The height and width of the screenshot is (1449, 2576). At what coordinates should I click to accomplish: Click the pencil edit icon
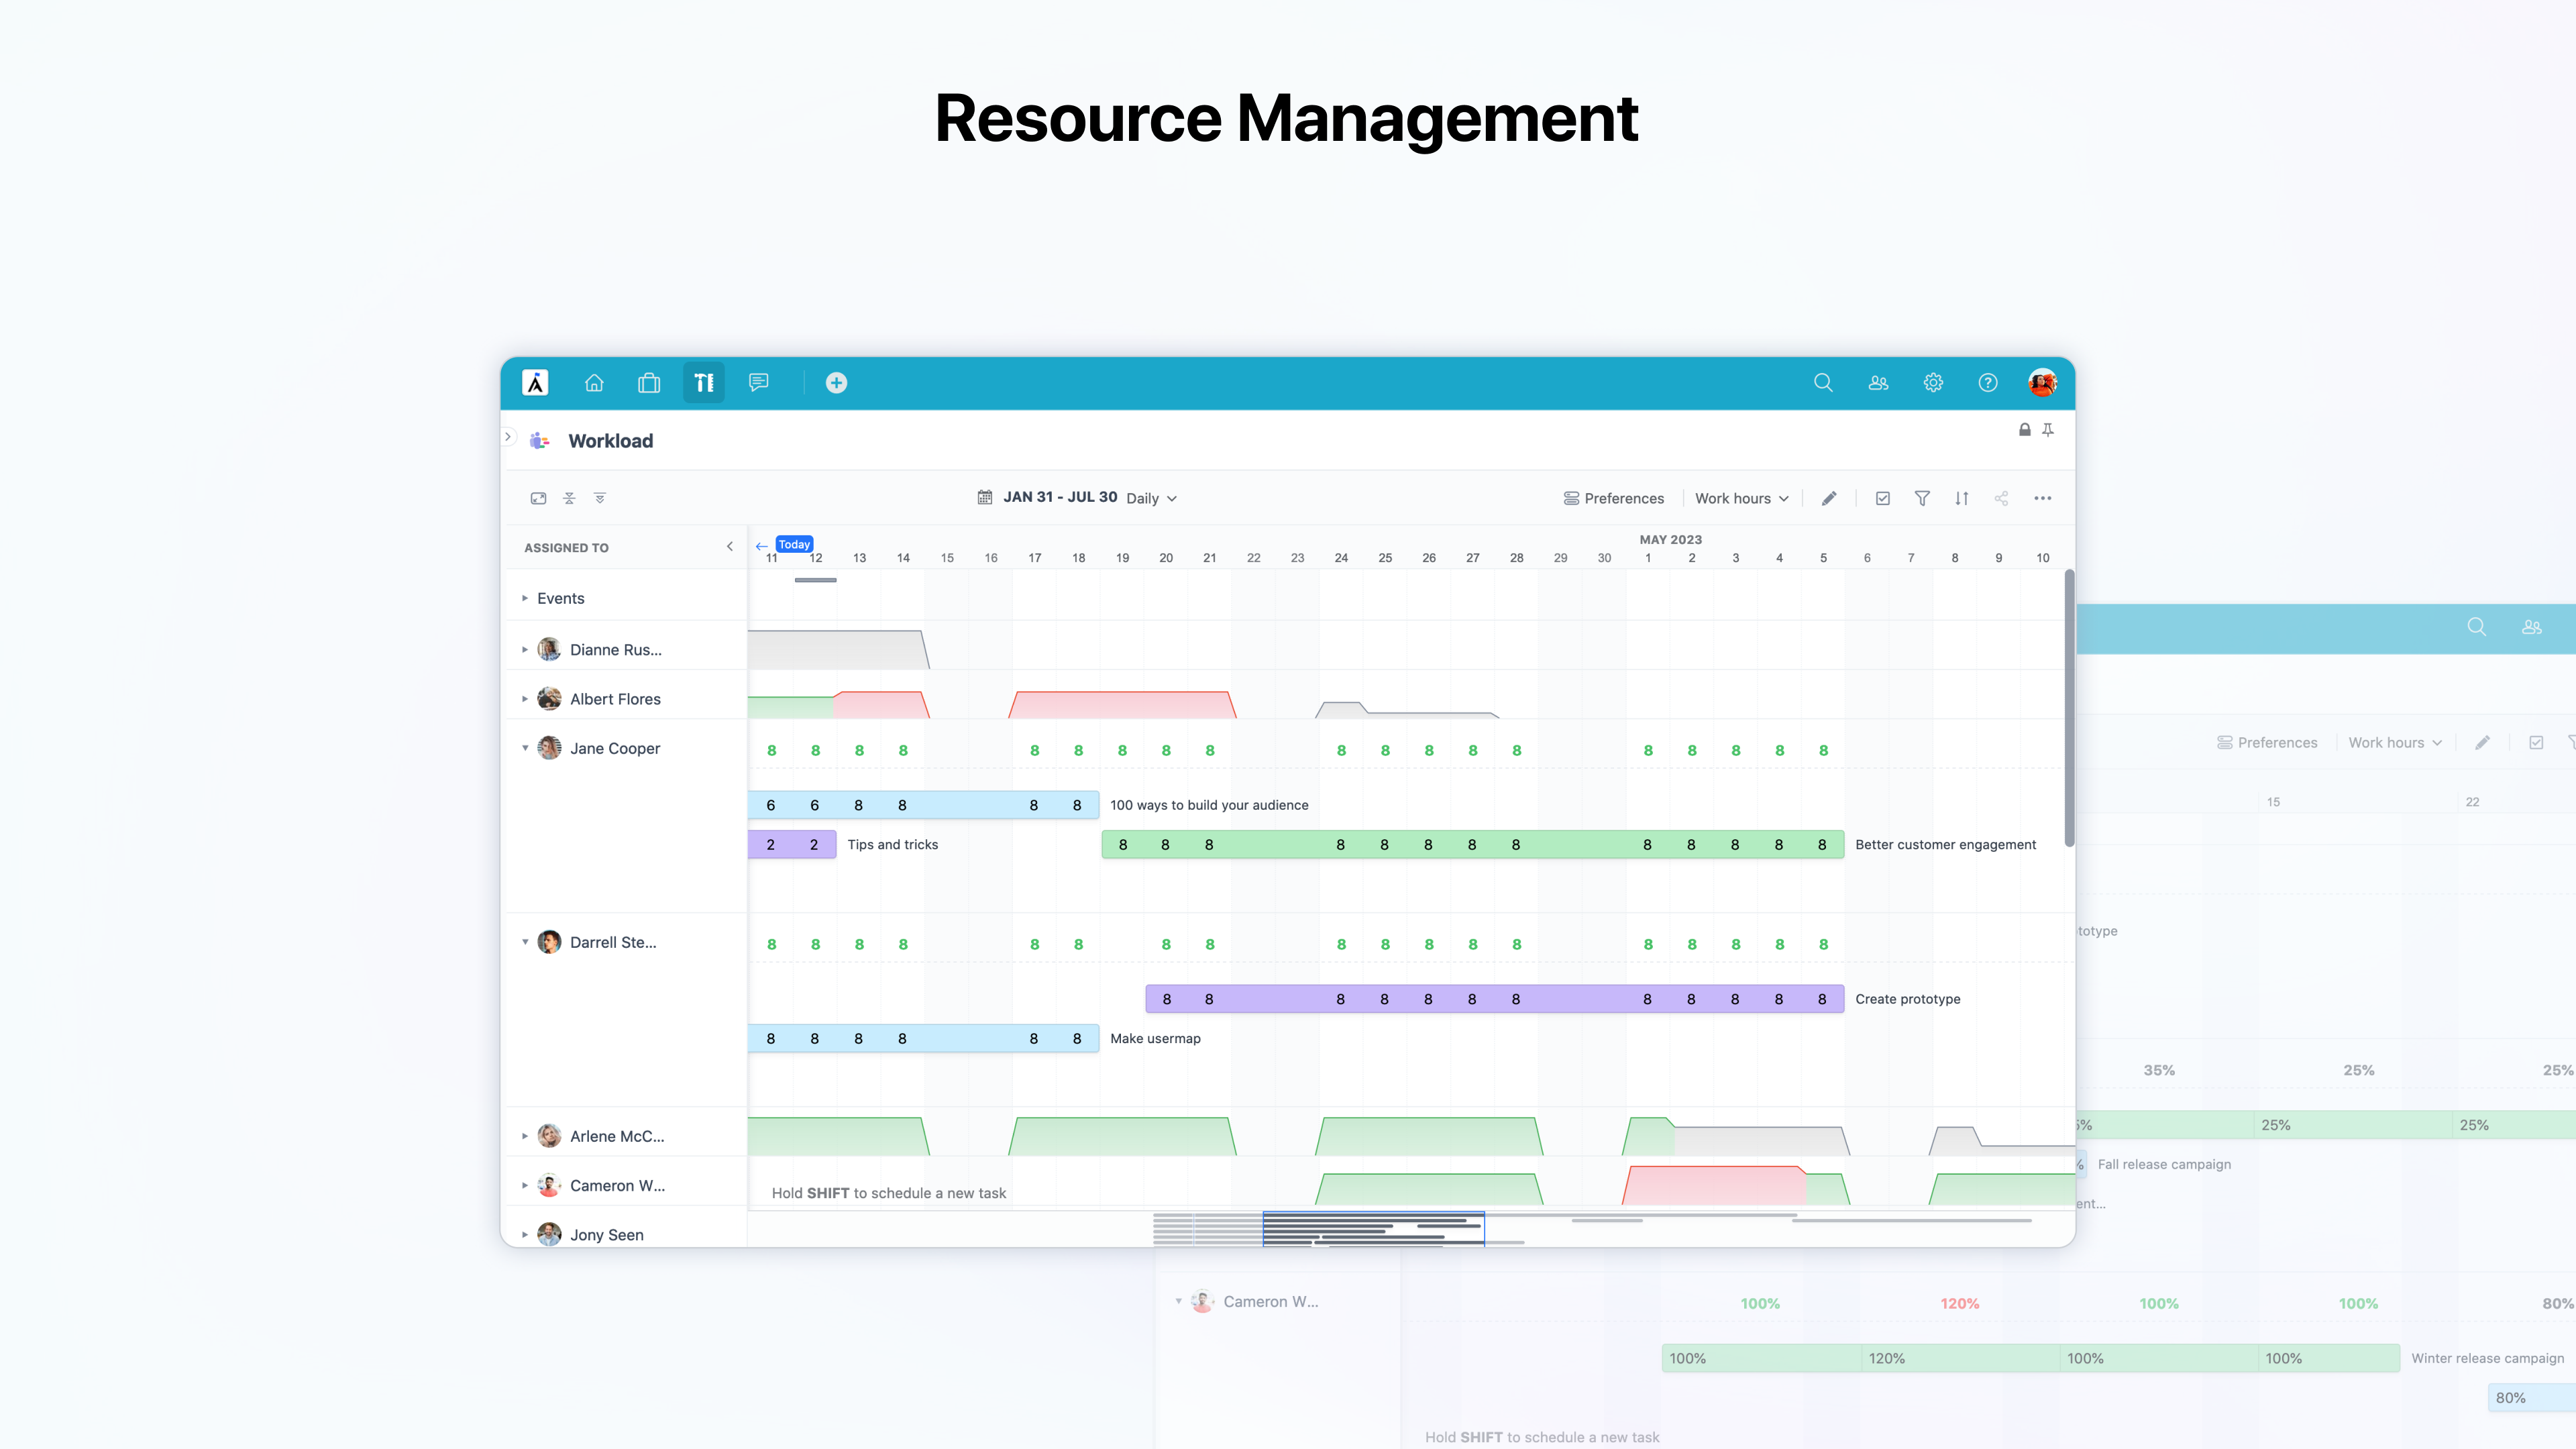click(x=1829, y=498)
